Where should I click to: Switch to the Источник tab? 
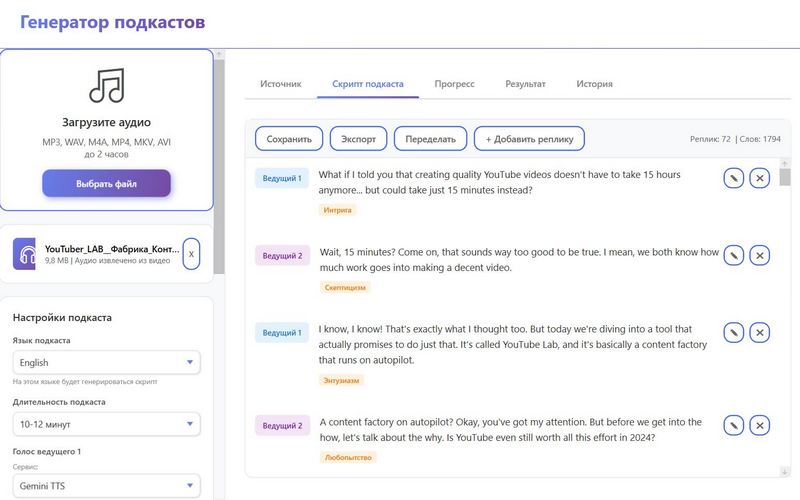point(281,84)
